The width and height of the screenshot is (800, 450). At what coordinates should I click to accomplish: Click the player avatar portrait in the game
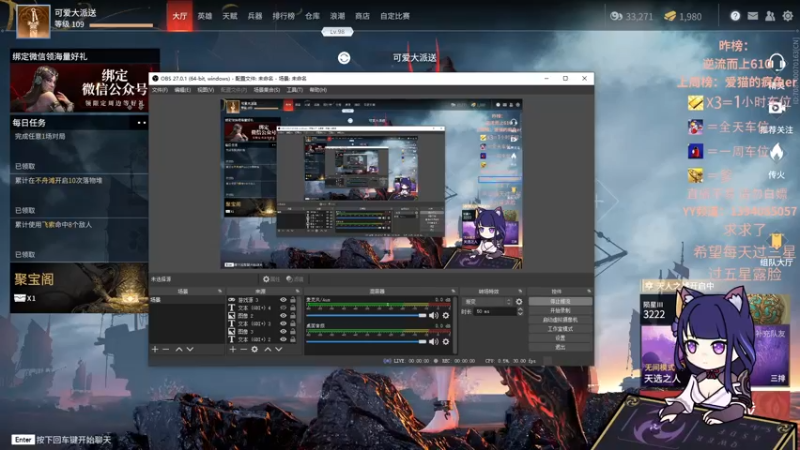click(x=33, y=21)
